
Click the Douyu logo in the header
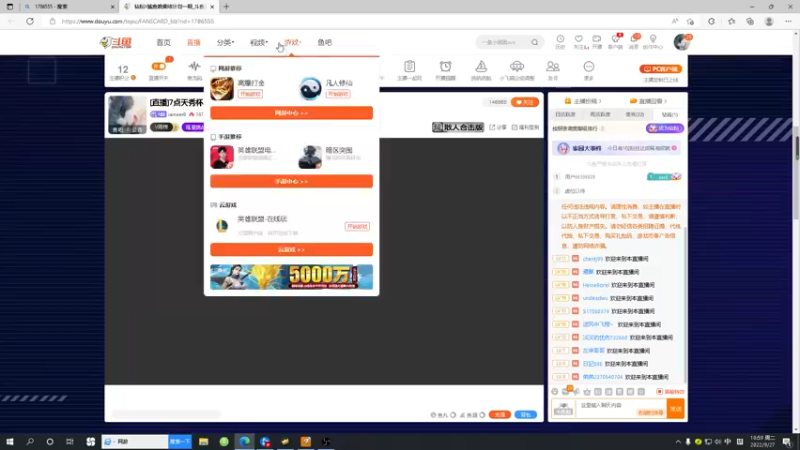tap(116, 42)
